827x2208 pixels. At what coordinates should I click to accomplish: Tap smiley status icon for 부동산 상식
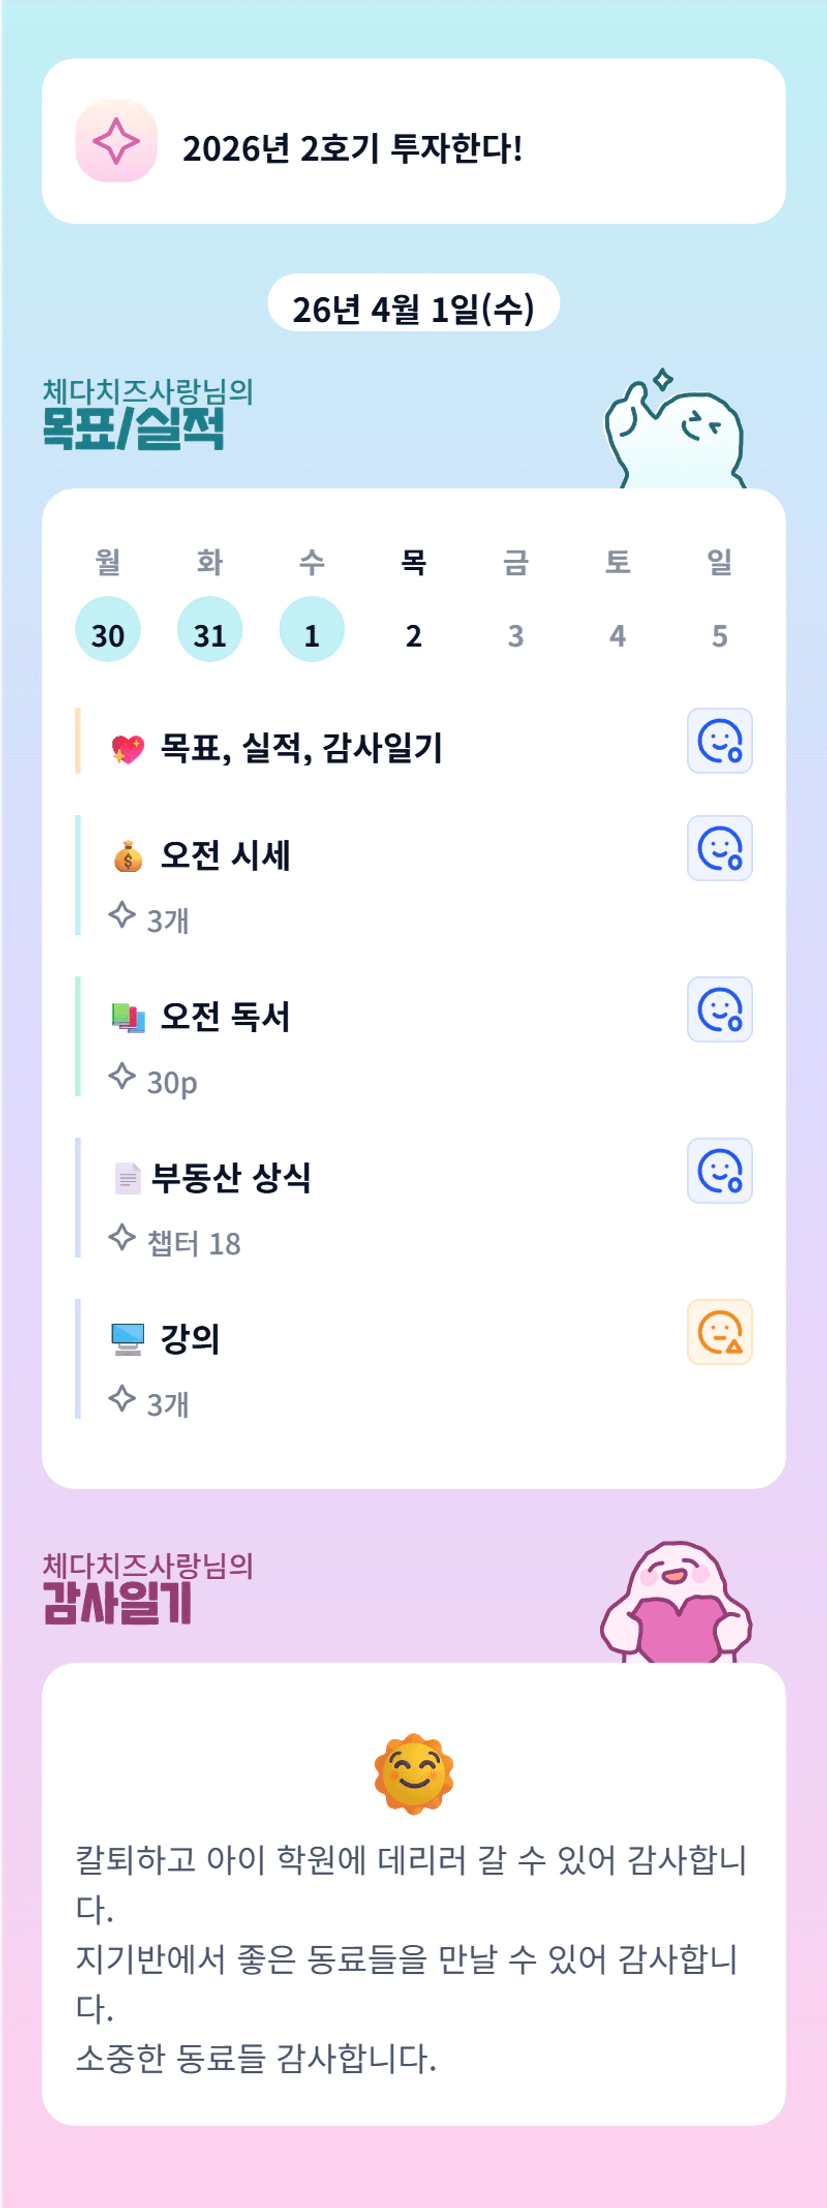point(719,1171)
